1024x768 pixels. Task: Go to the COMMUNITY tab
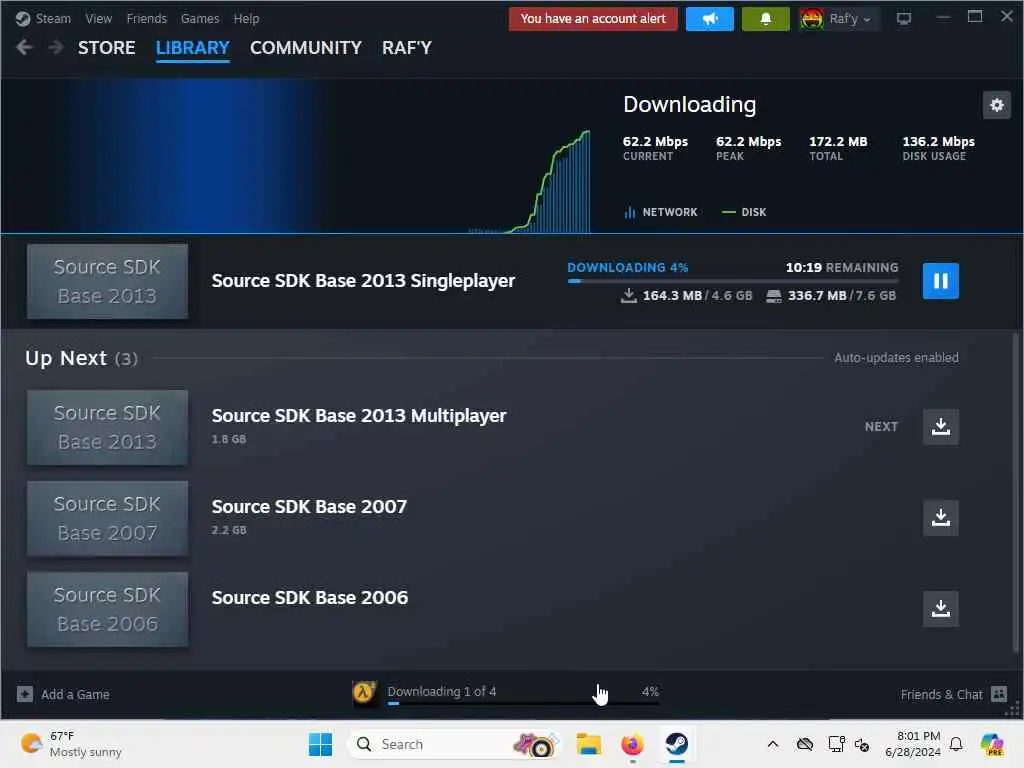306,48
